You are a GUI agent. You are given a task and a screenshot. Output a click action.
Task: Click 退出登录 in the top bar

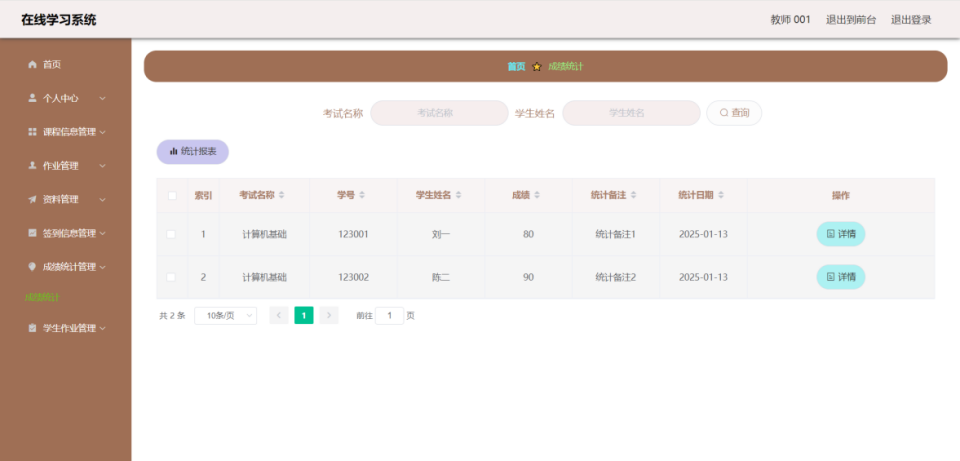(x=910, y=20)
